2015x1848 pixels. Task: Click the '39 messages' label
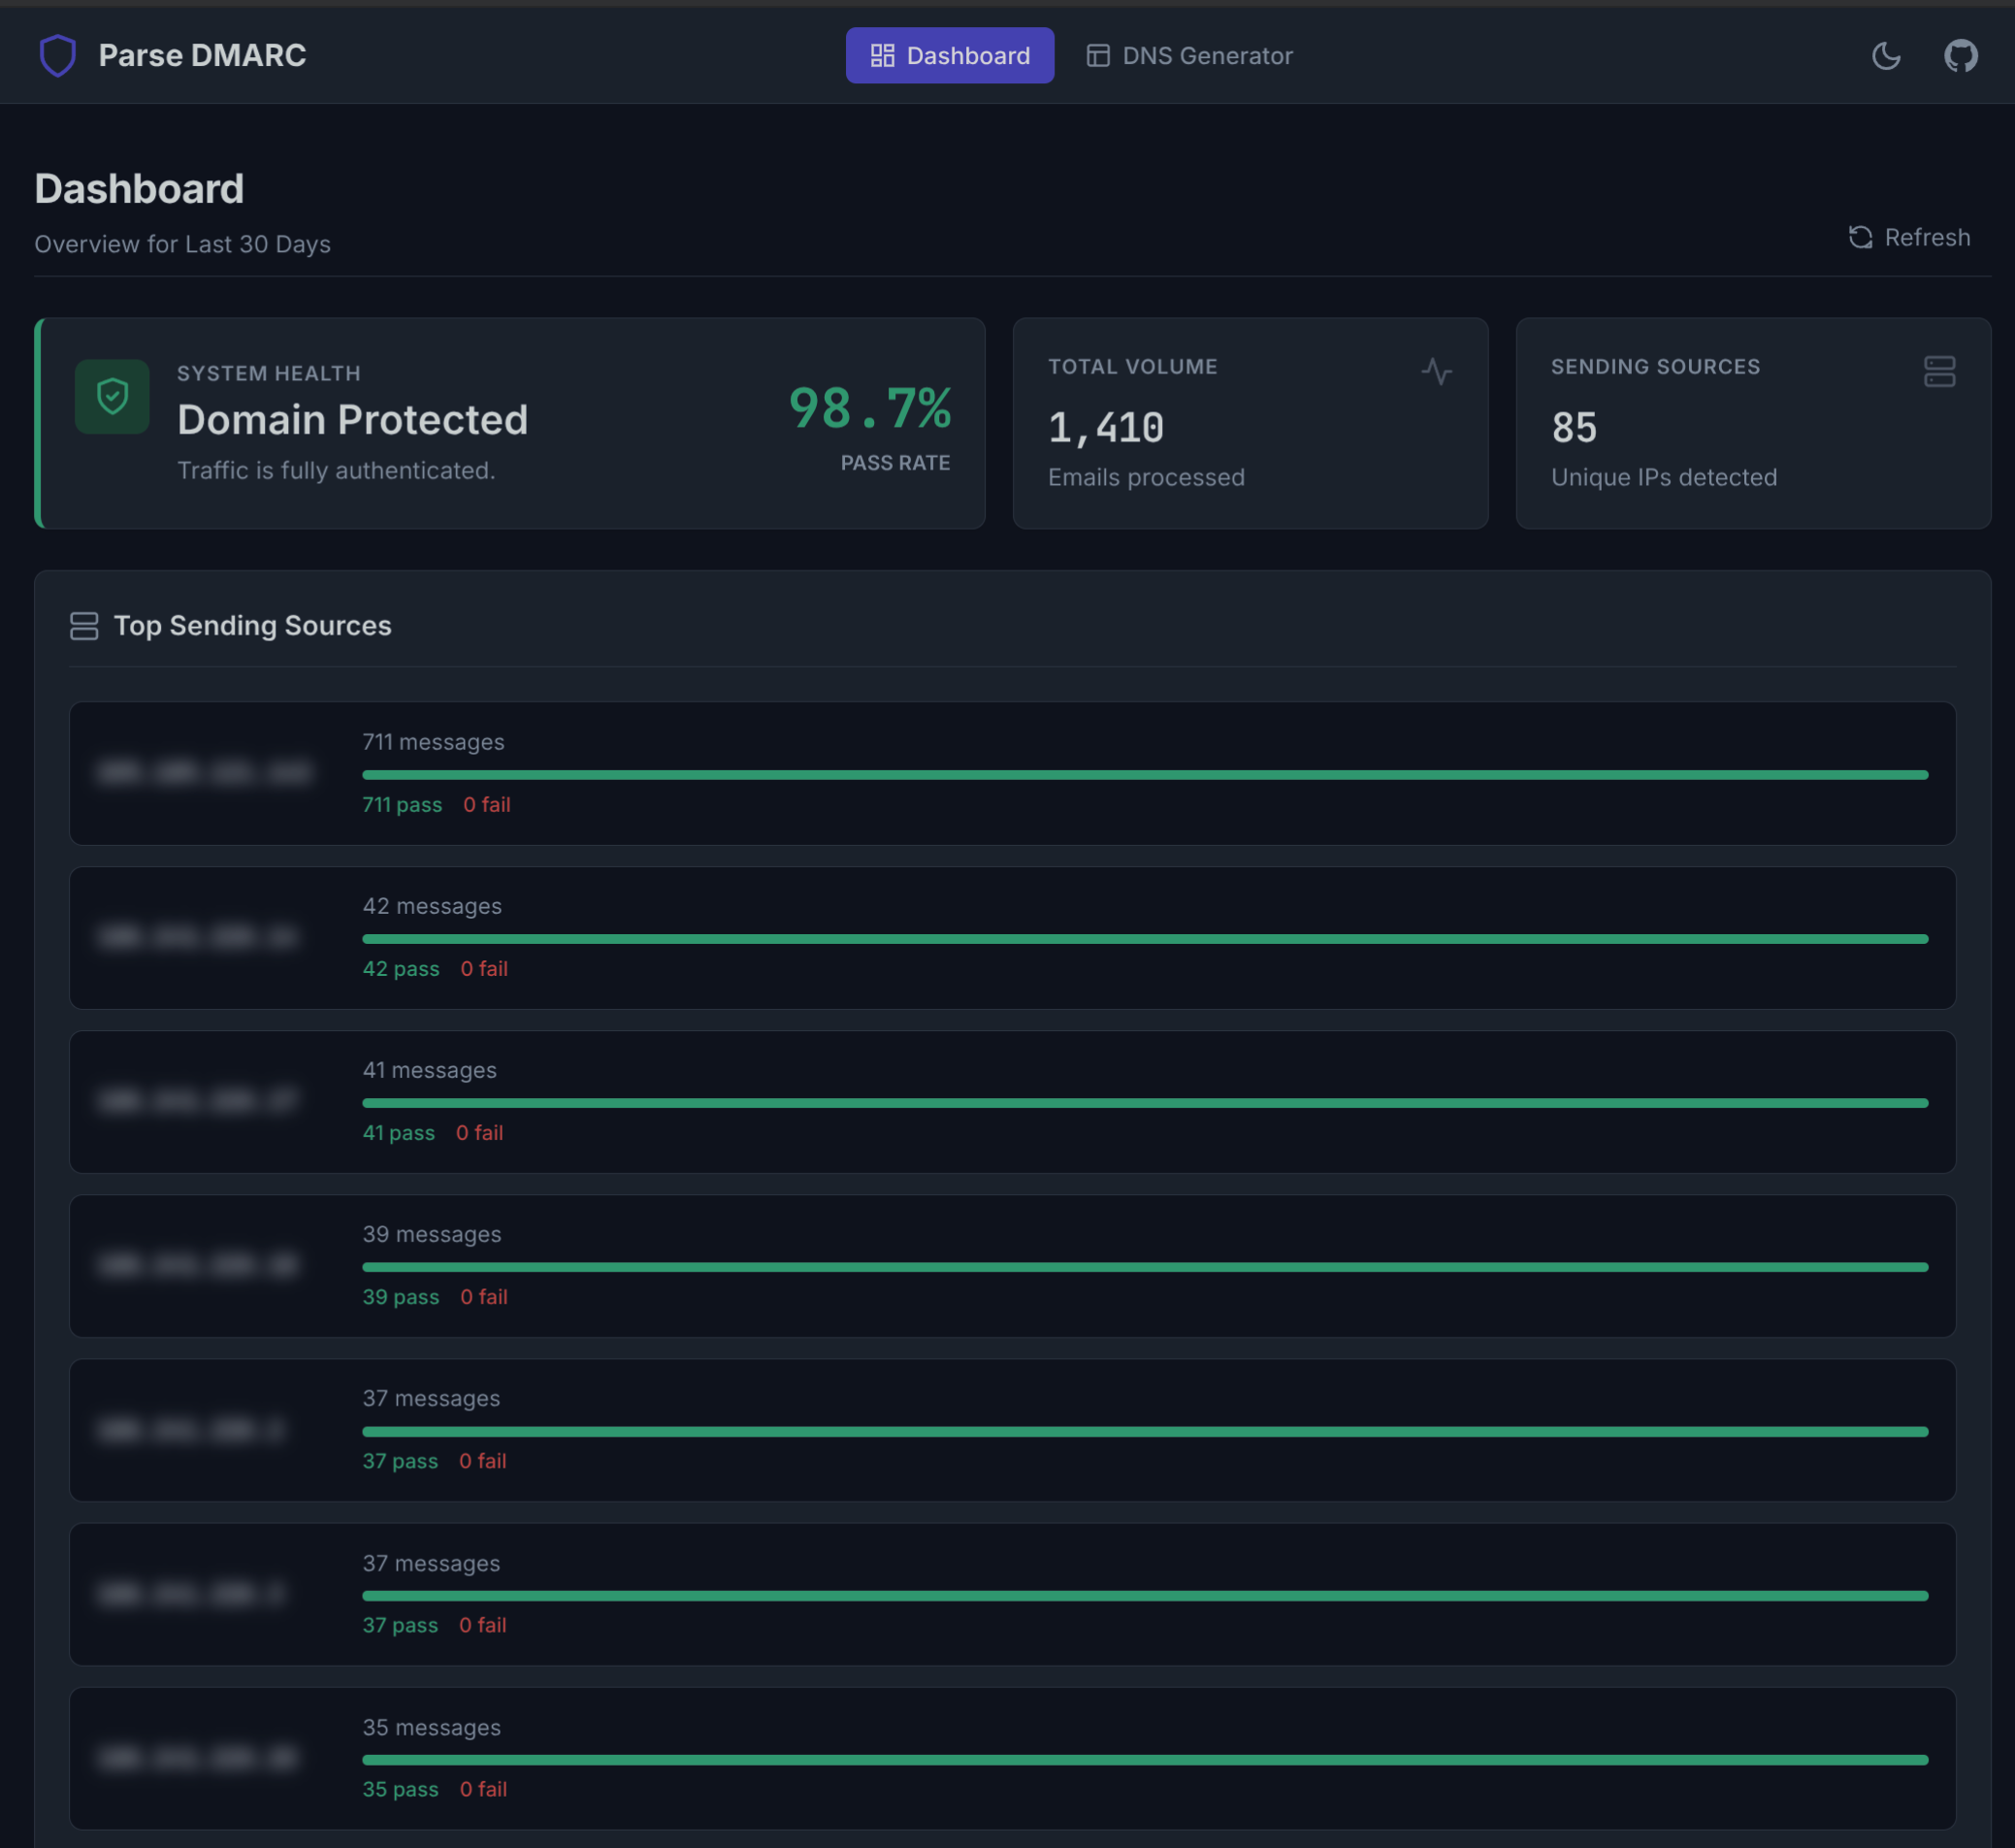(432, 1234)
